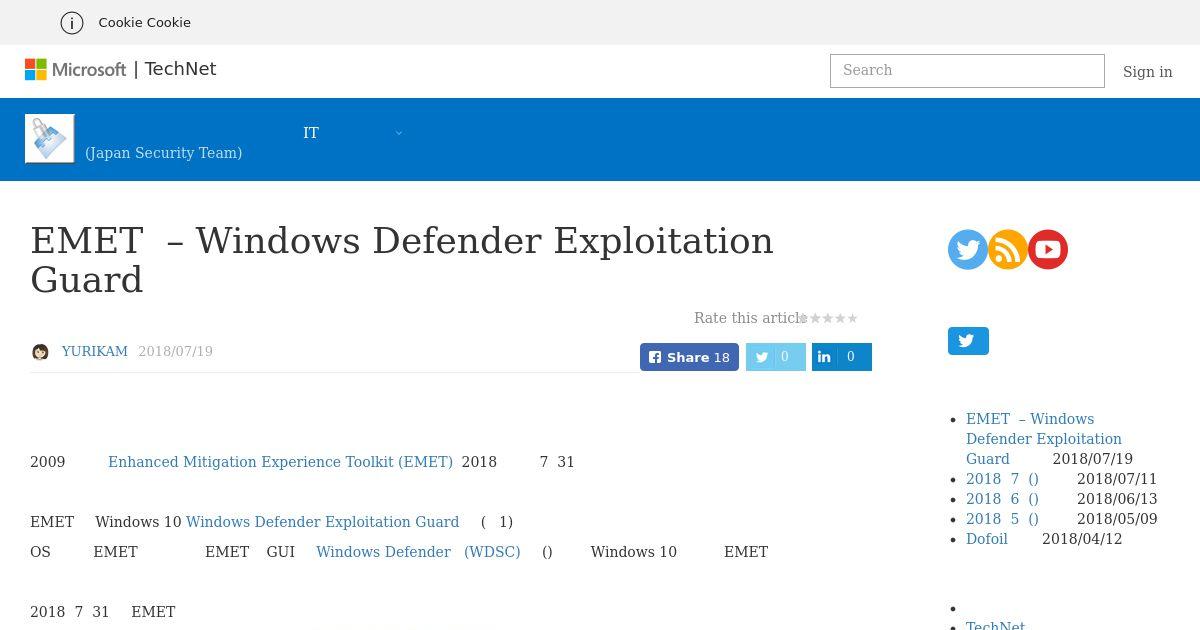Open sidebar post dated 2018/06/13
This screenshot has height=630, width=1200.
click(1002, 499)
